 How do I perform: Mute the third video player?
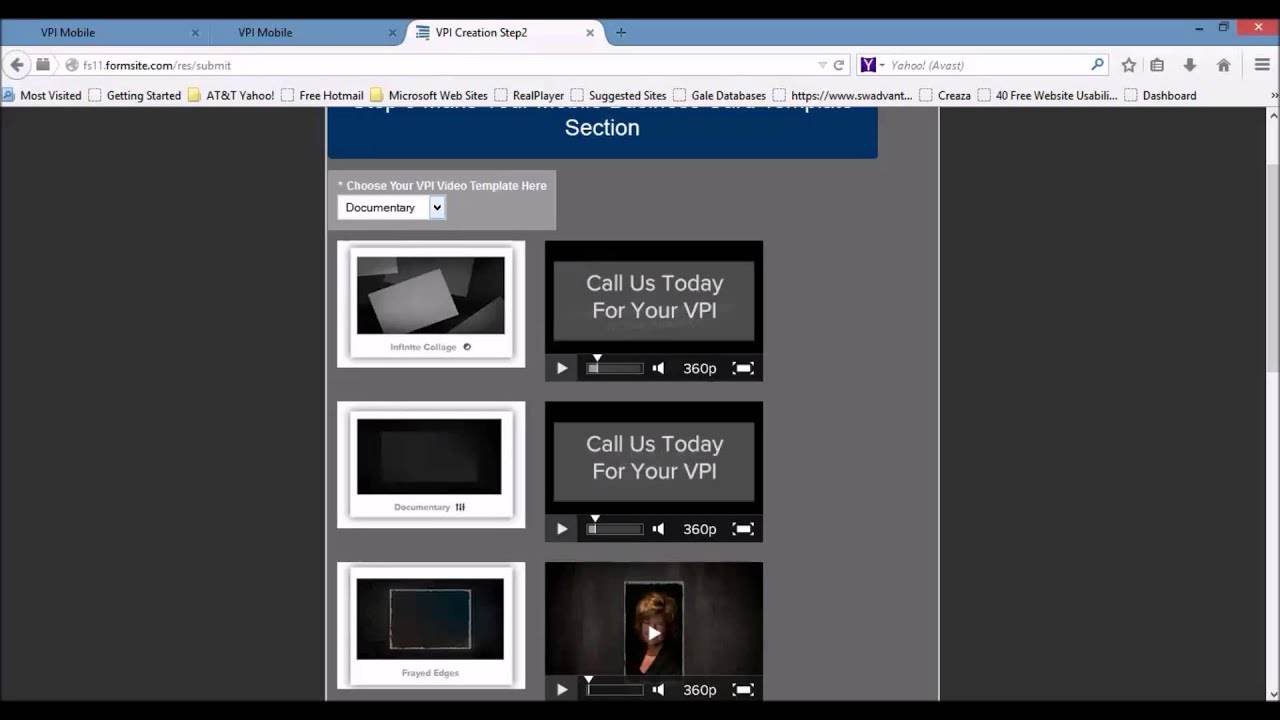[658, 689]
